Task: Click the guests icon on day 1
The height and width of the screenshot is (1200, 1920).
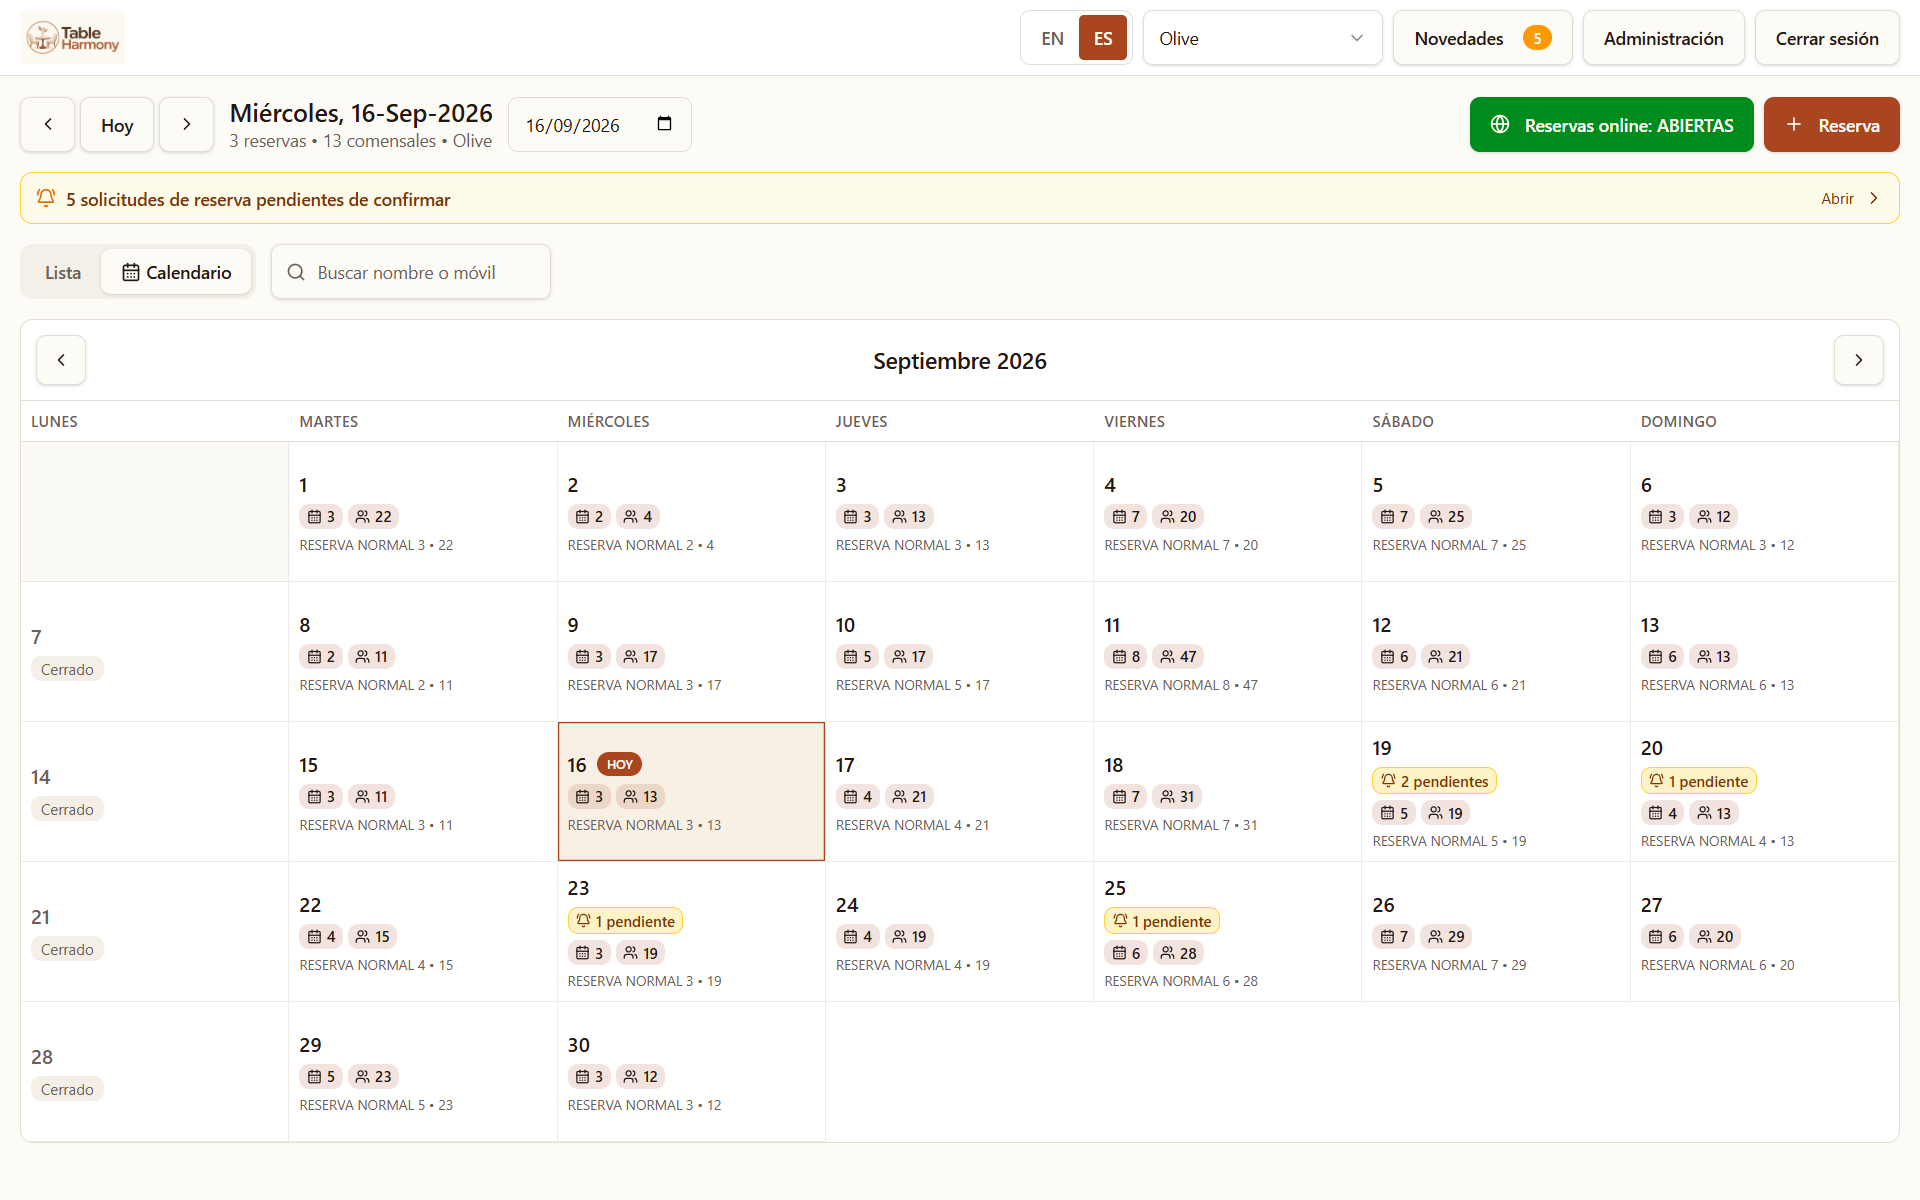Action: tap(362, 517)
